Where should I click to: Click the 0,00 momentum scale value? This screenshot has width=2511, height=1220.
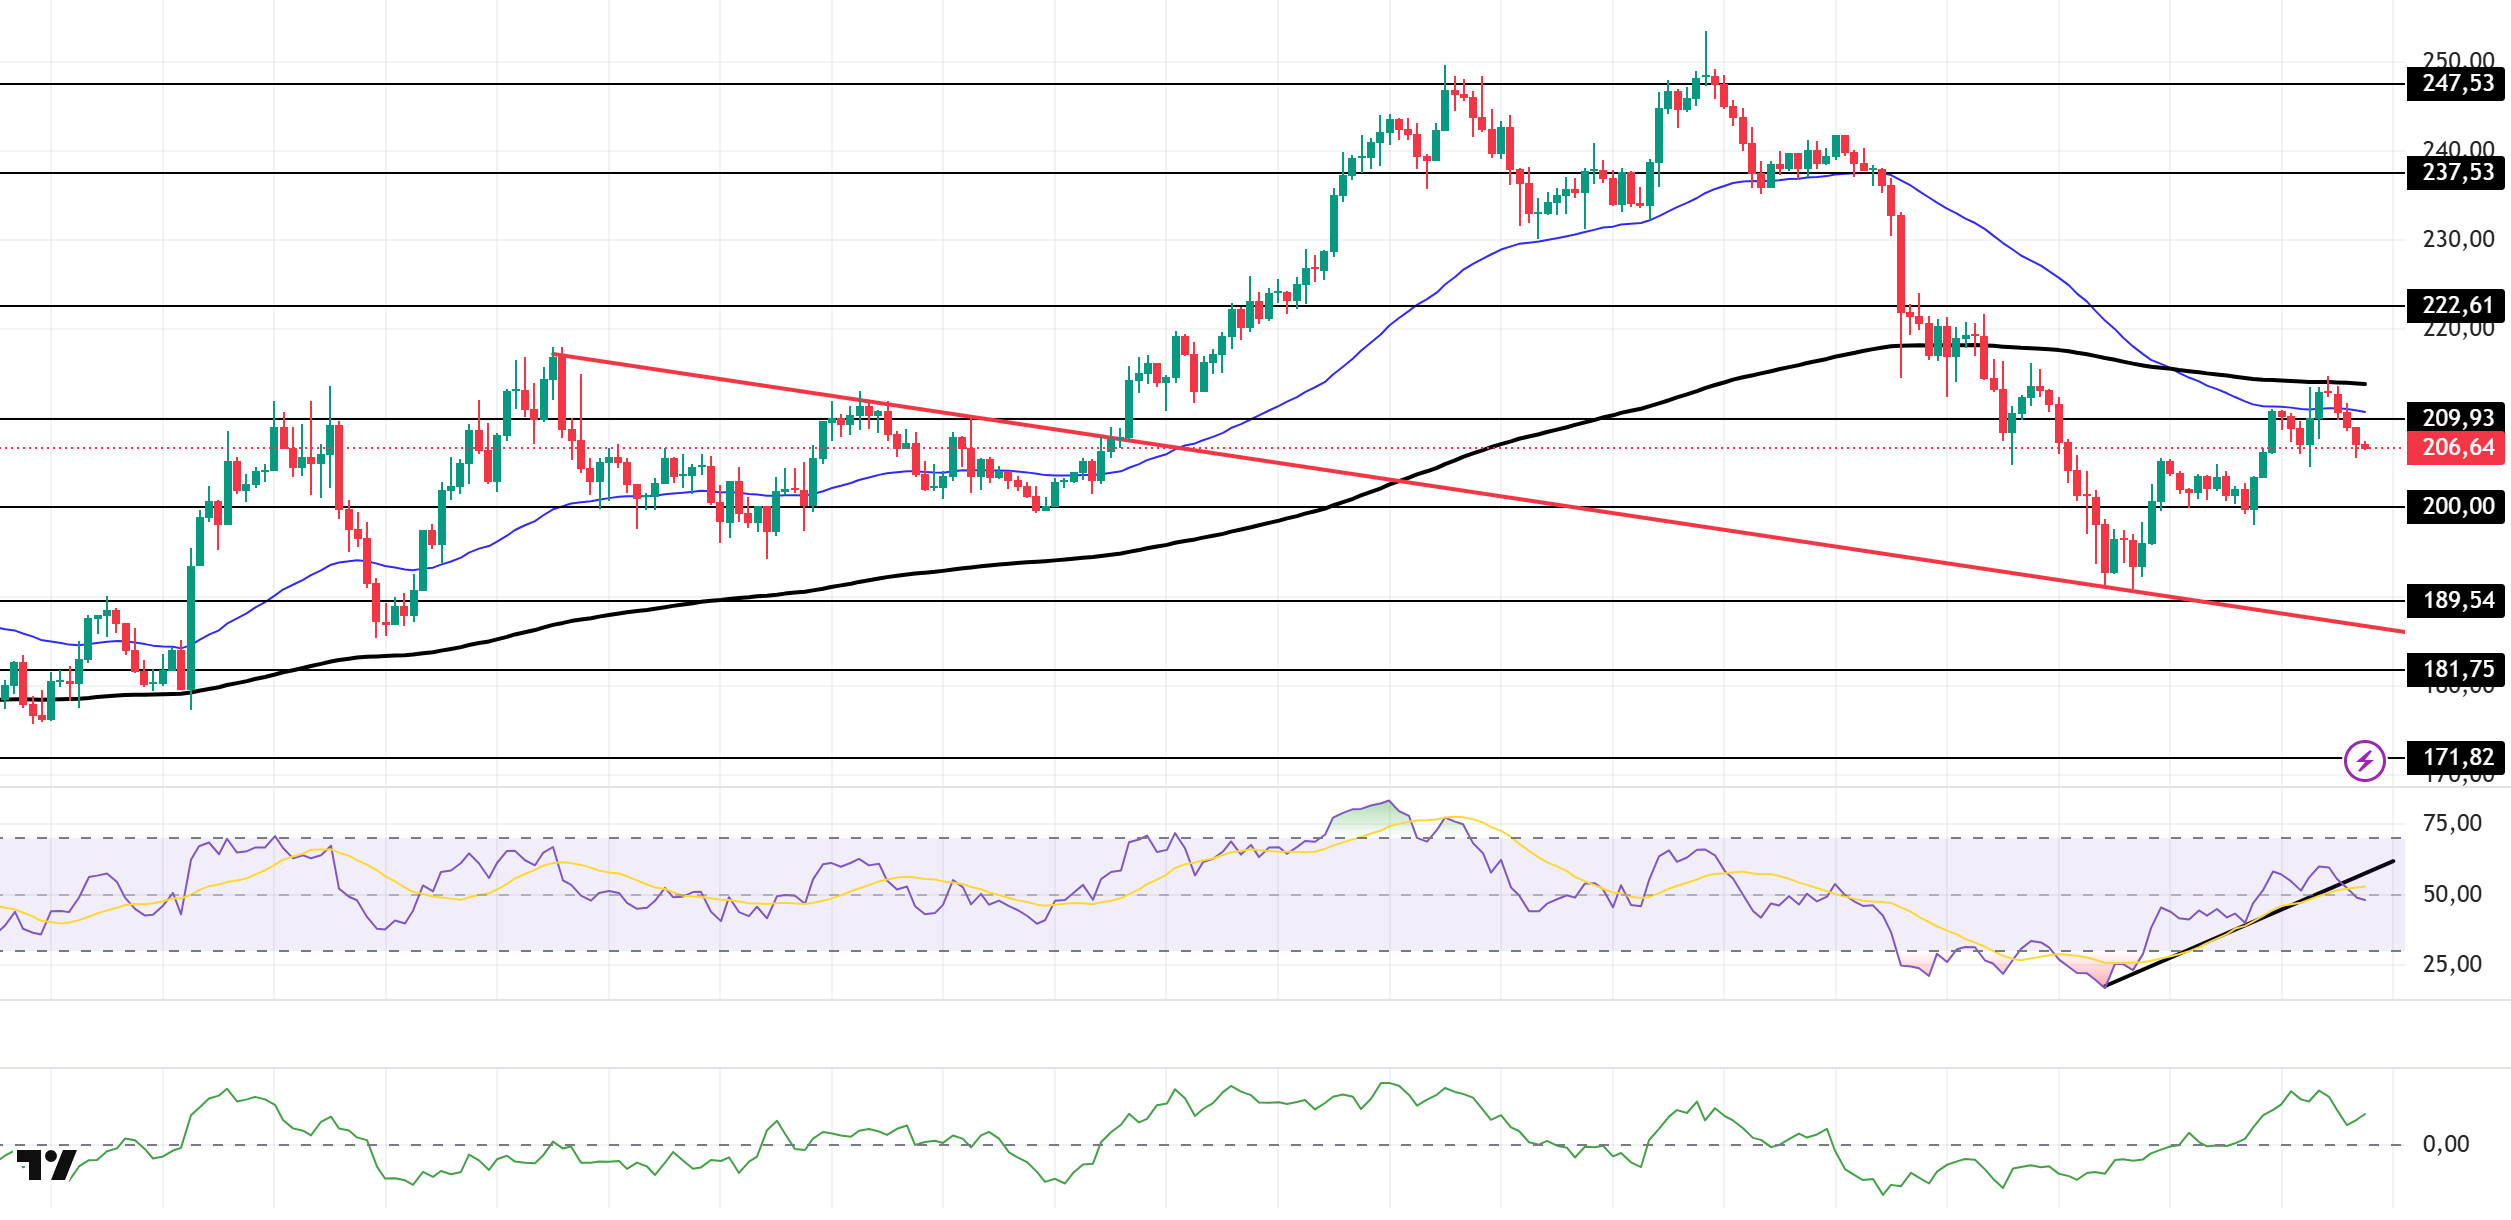coord(2446,1144)
